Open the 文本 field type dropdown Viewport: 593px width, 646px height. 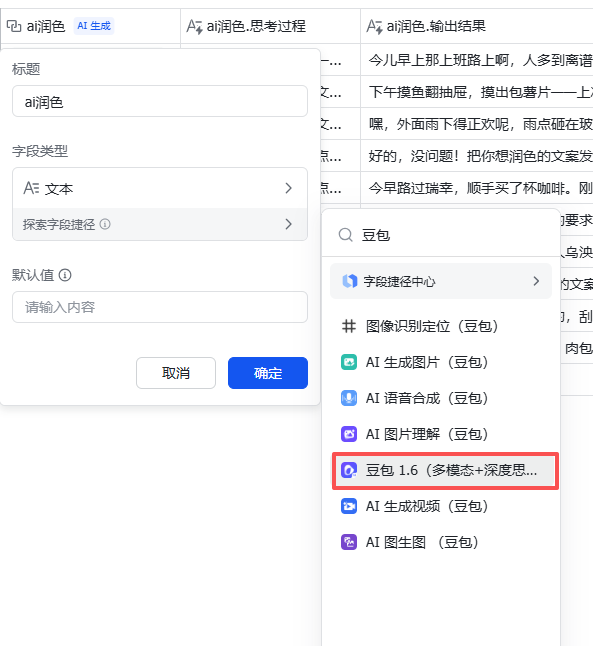coord(160,188)
